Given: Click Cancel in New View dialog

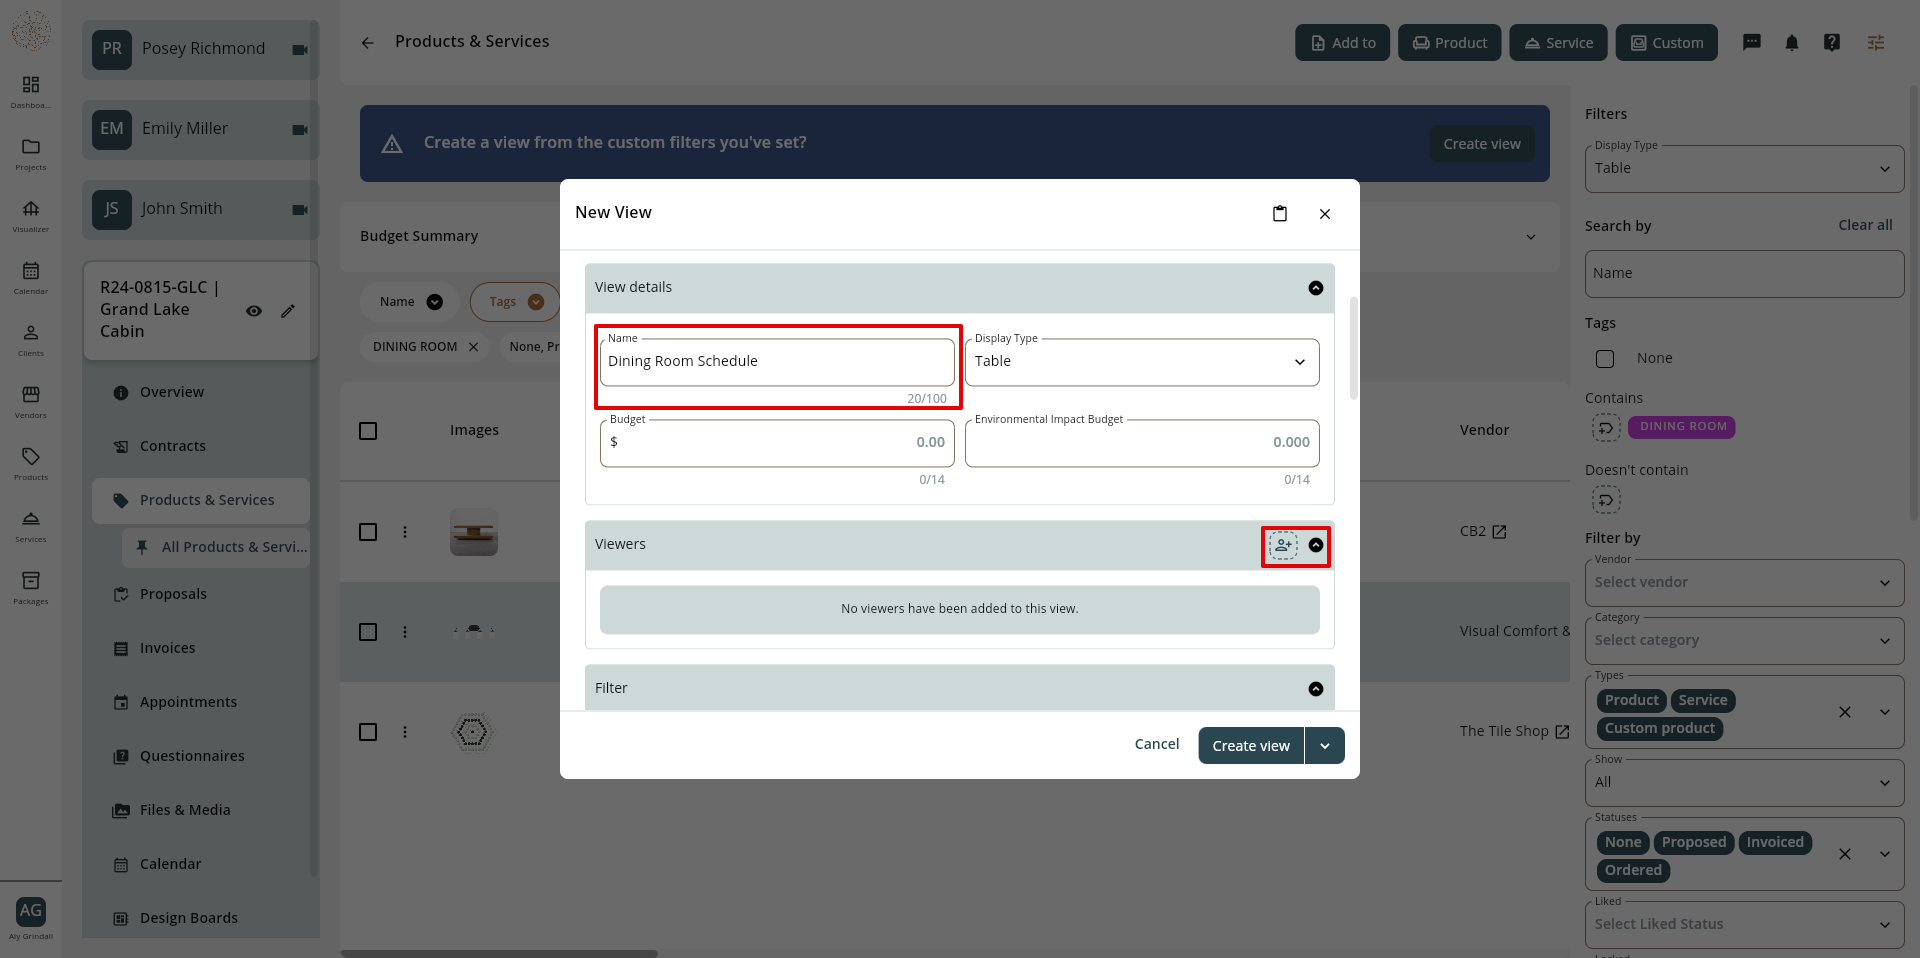Looking at the screenshot, I should coord(1157,744).
